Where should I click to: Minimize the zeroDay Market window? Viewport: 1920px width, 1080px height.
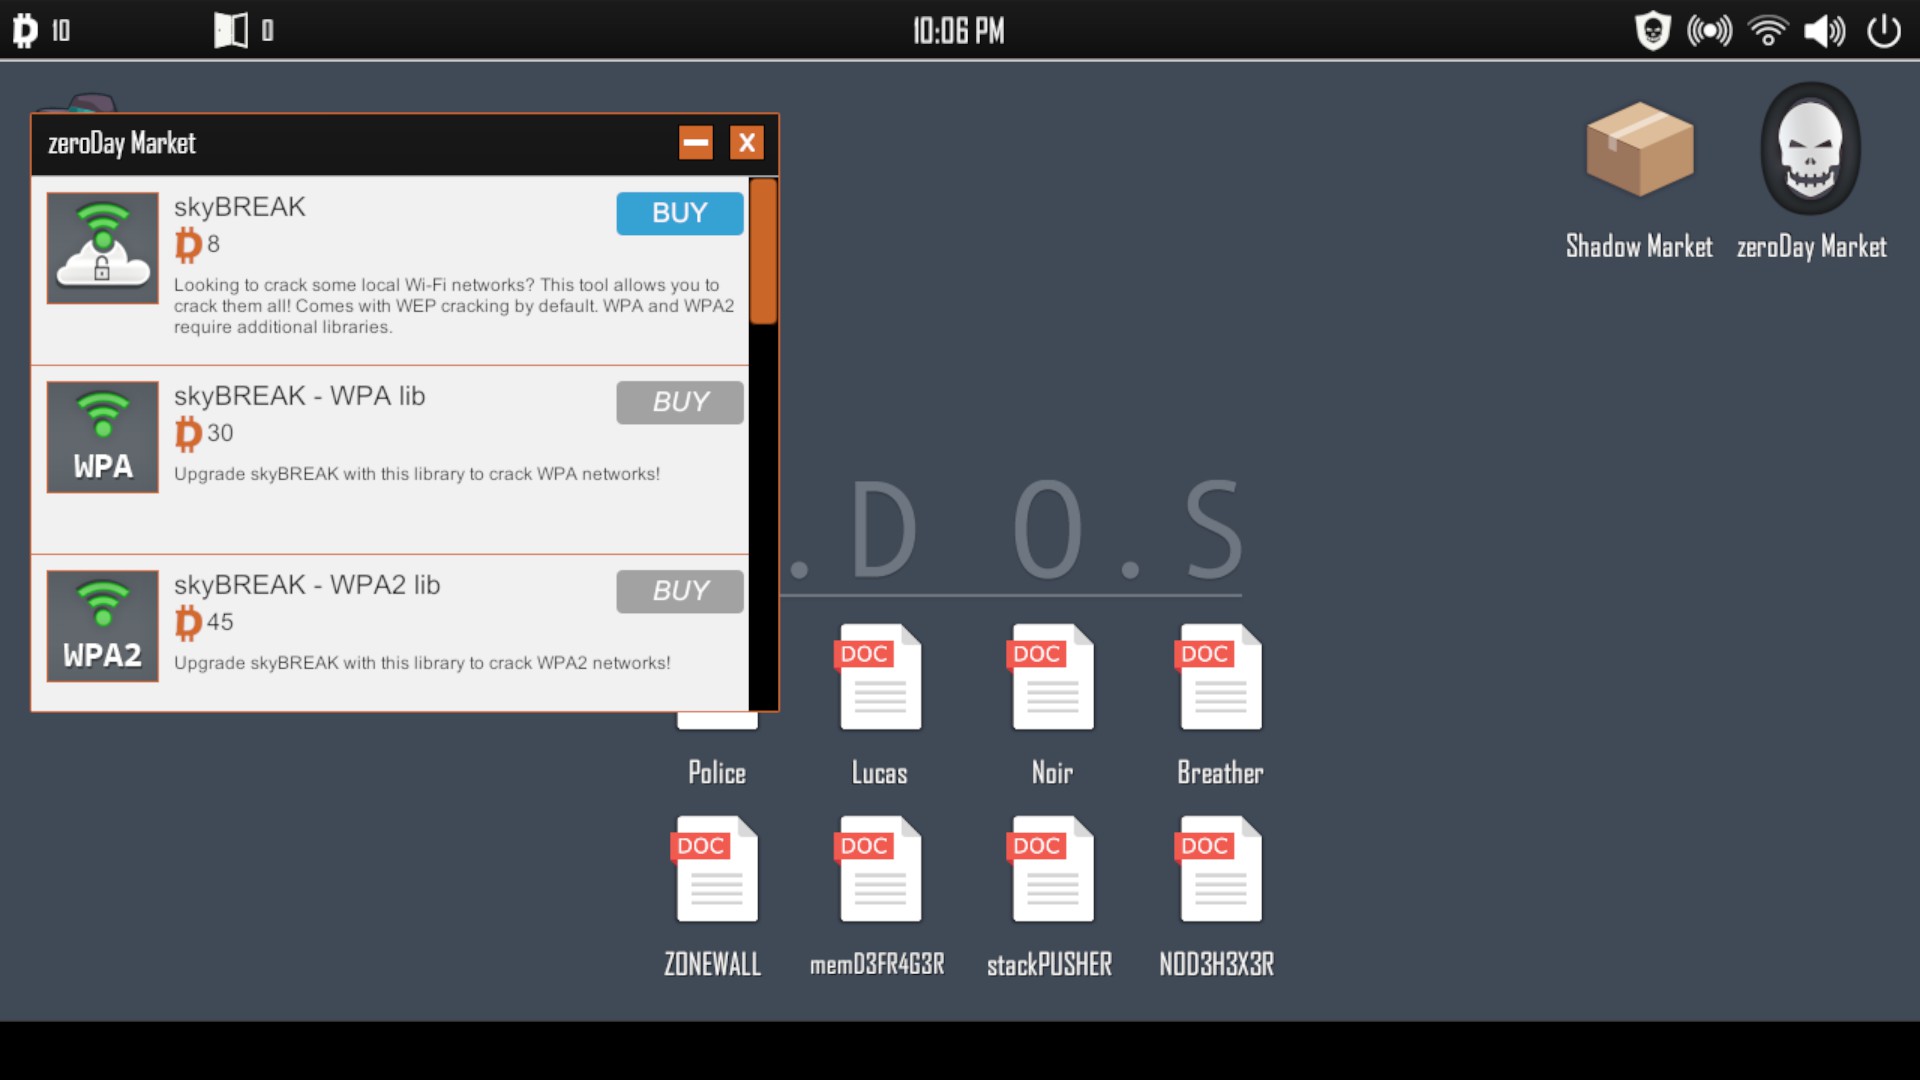(696, 143)
